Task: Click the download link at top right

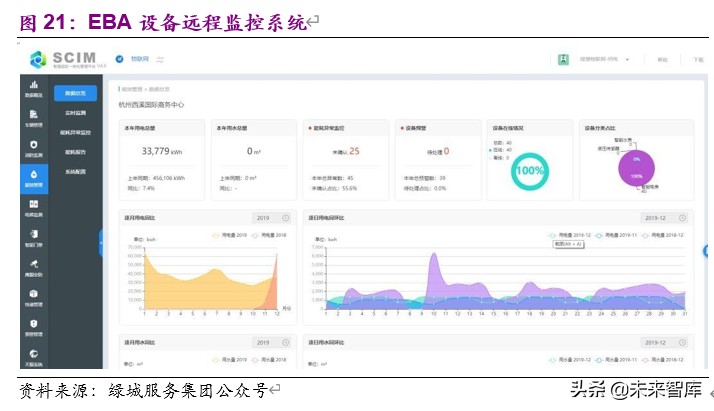Action: point(698,60)
